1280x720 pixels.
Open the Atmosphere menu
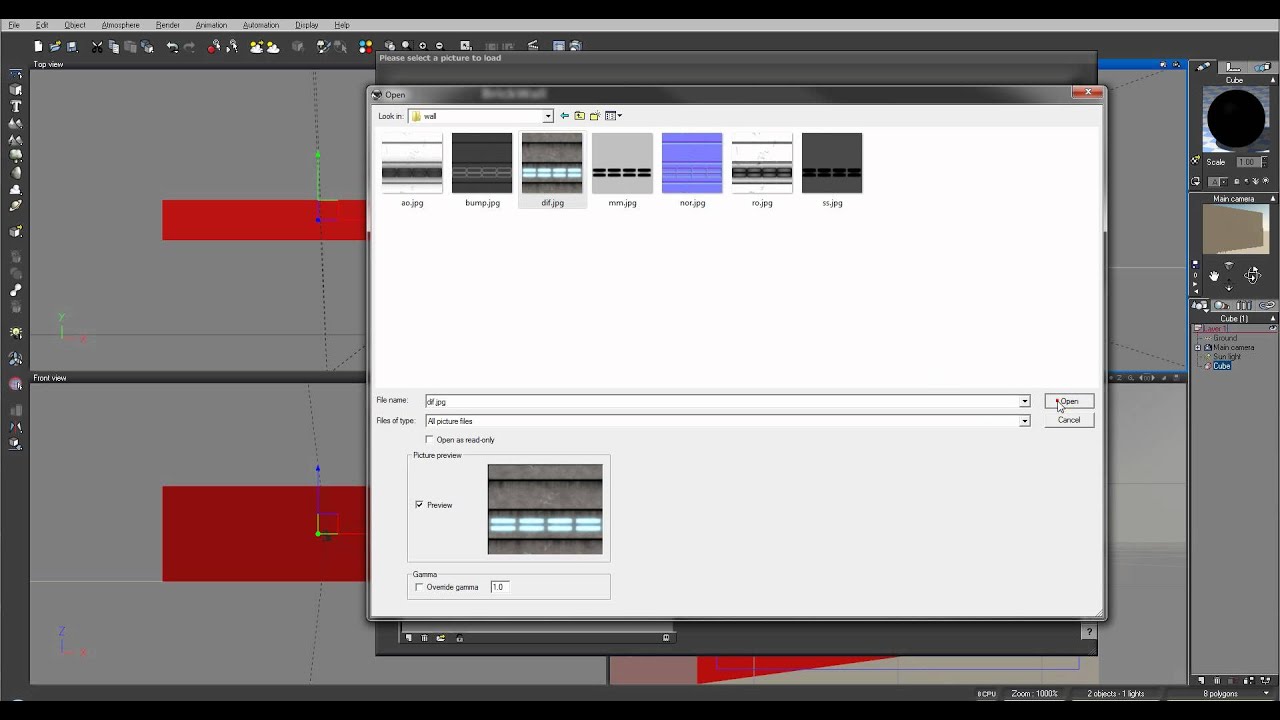pyautogui.click(x=120, y=25)
